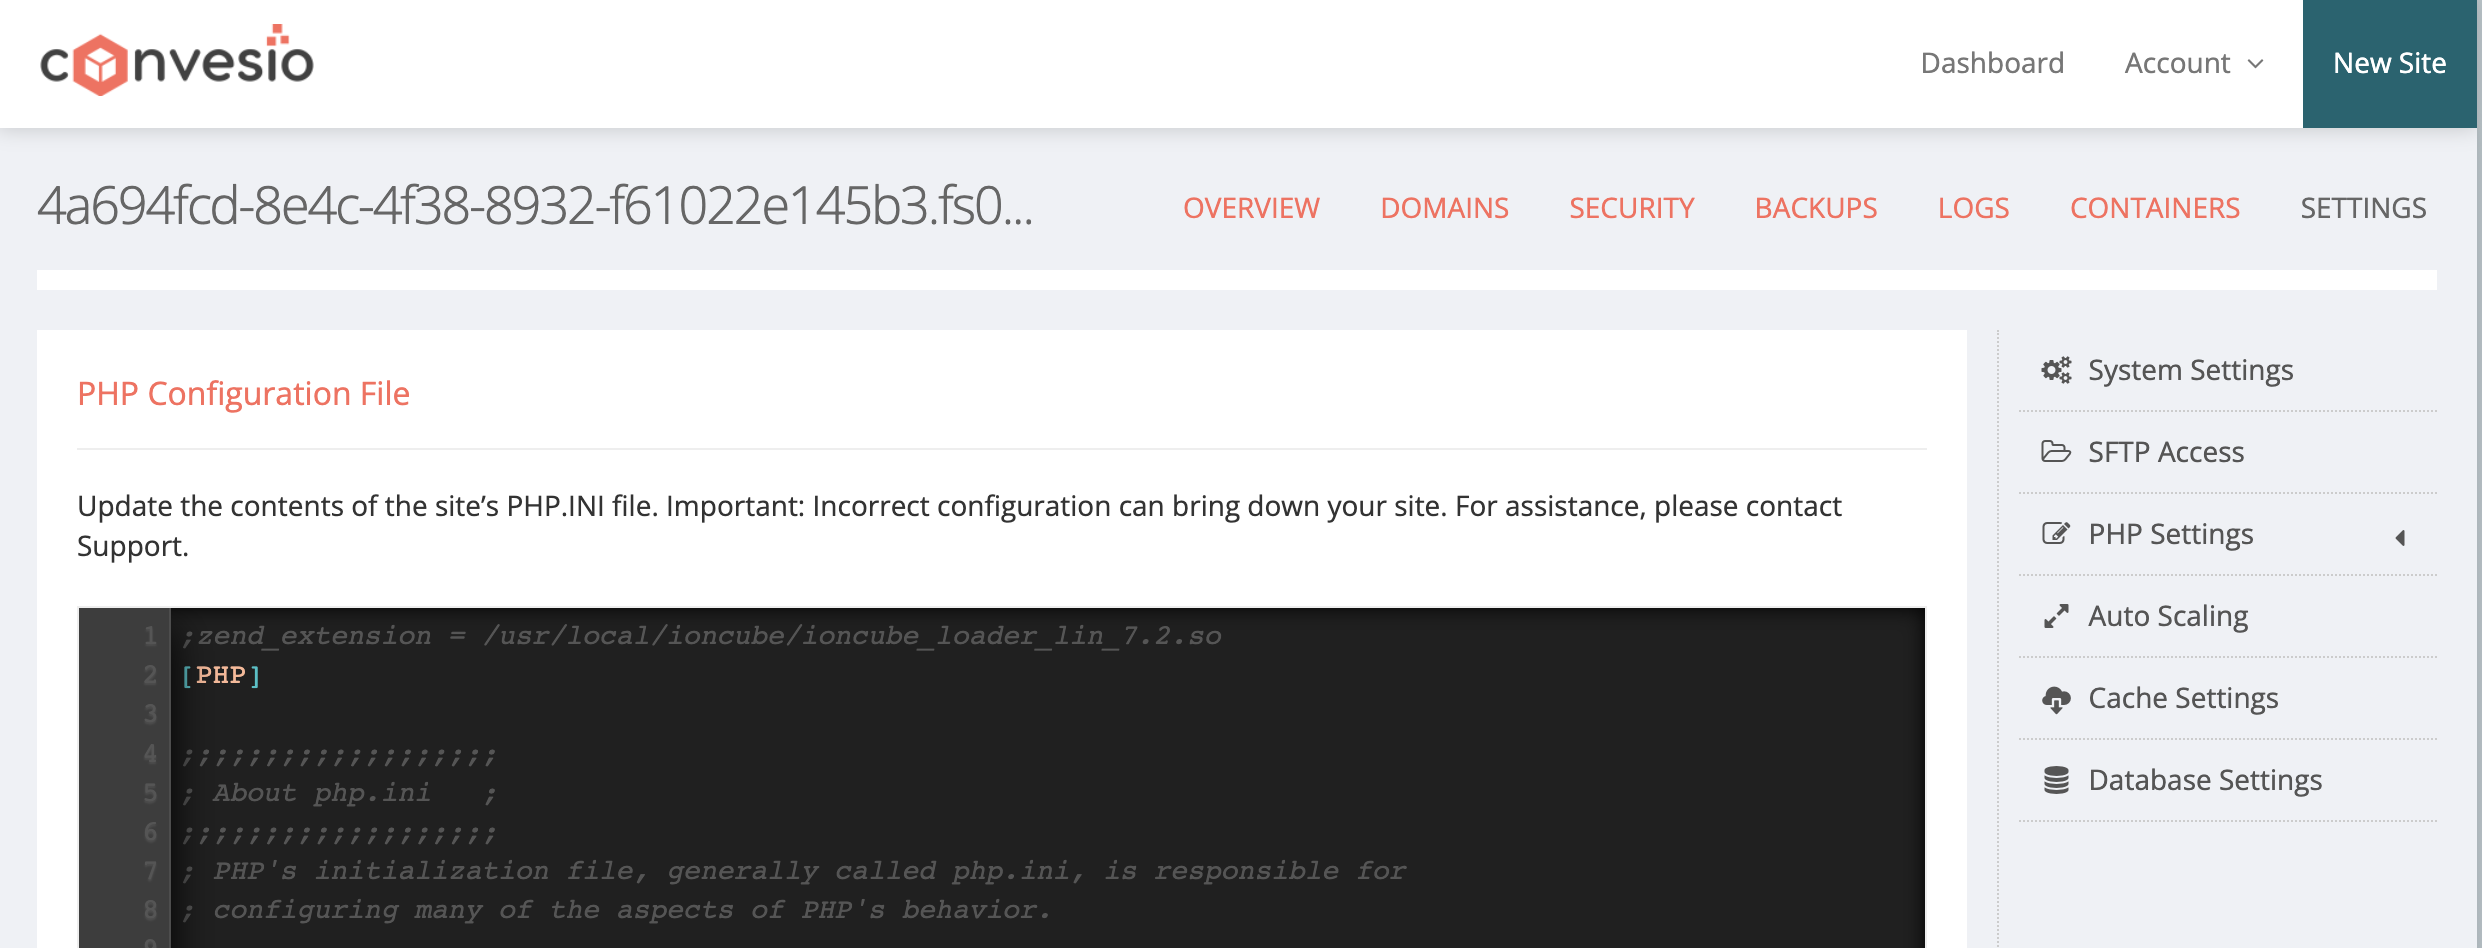Select the Logs tab
2482x948 pixels.
tap(1973, 208)
